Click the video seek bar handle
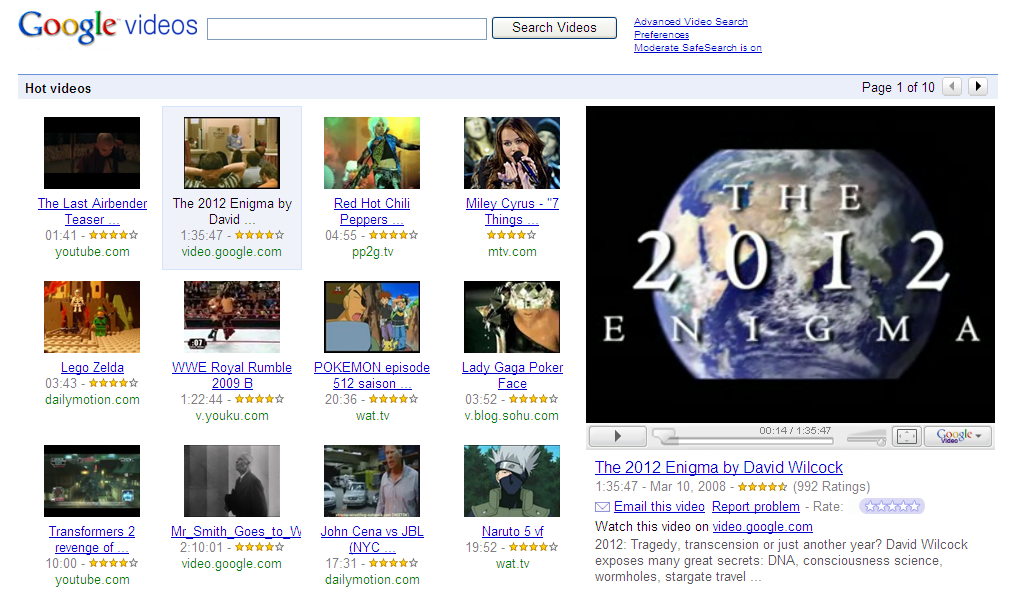Image resolution: width=1015 pixels, height=595 pixels. click(665, 437)
